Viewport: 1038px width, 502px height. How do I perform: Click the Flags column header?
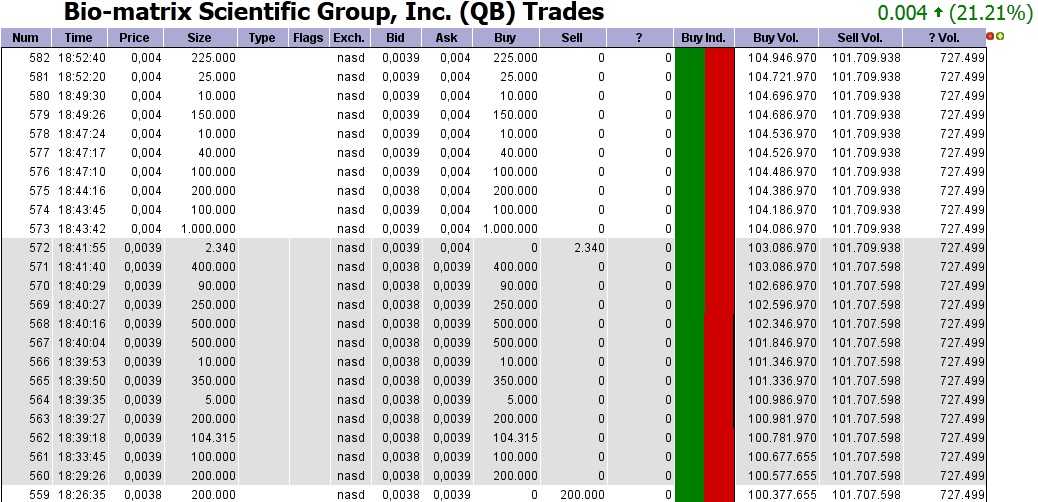pyautogui.click(x=308, y=38)
